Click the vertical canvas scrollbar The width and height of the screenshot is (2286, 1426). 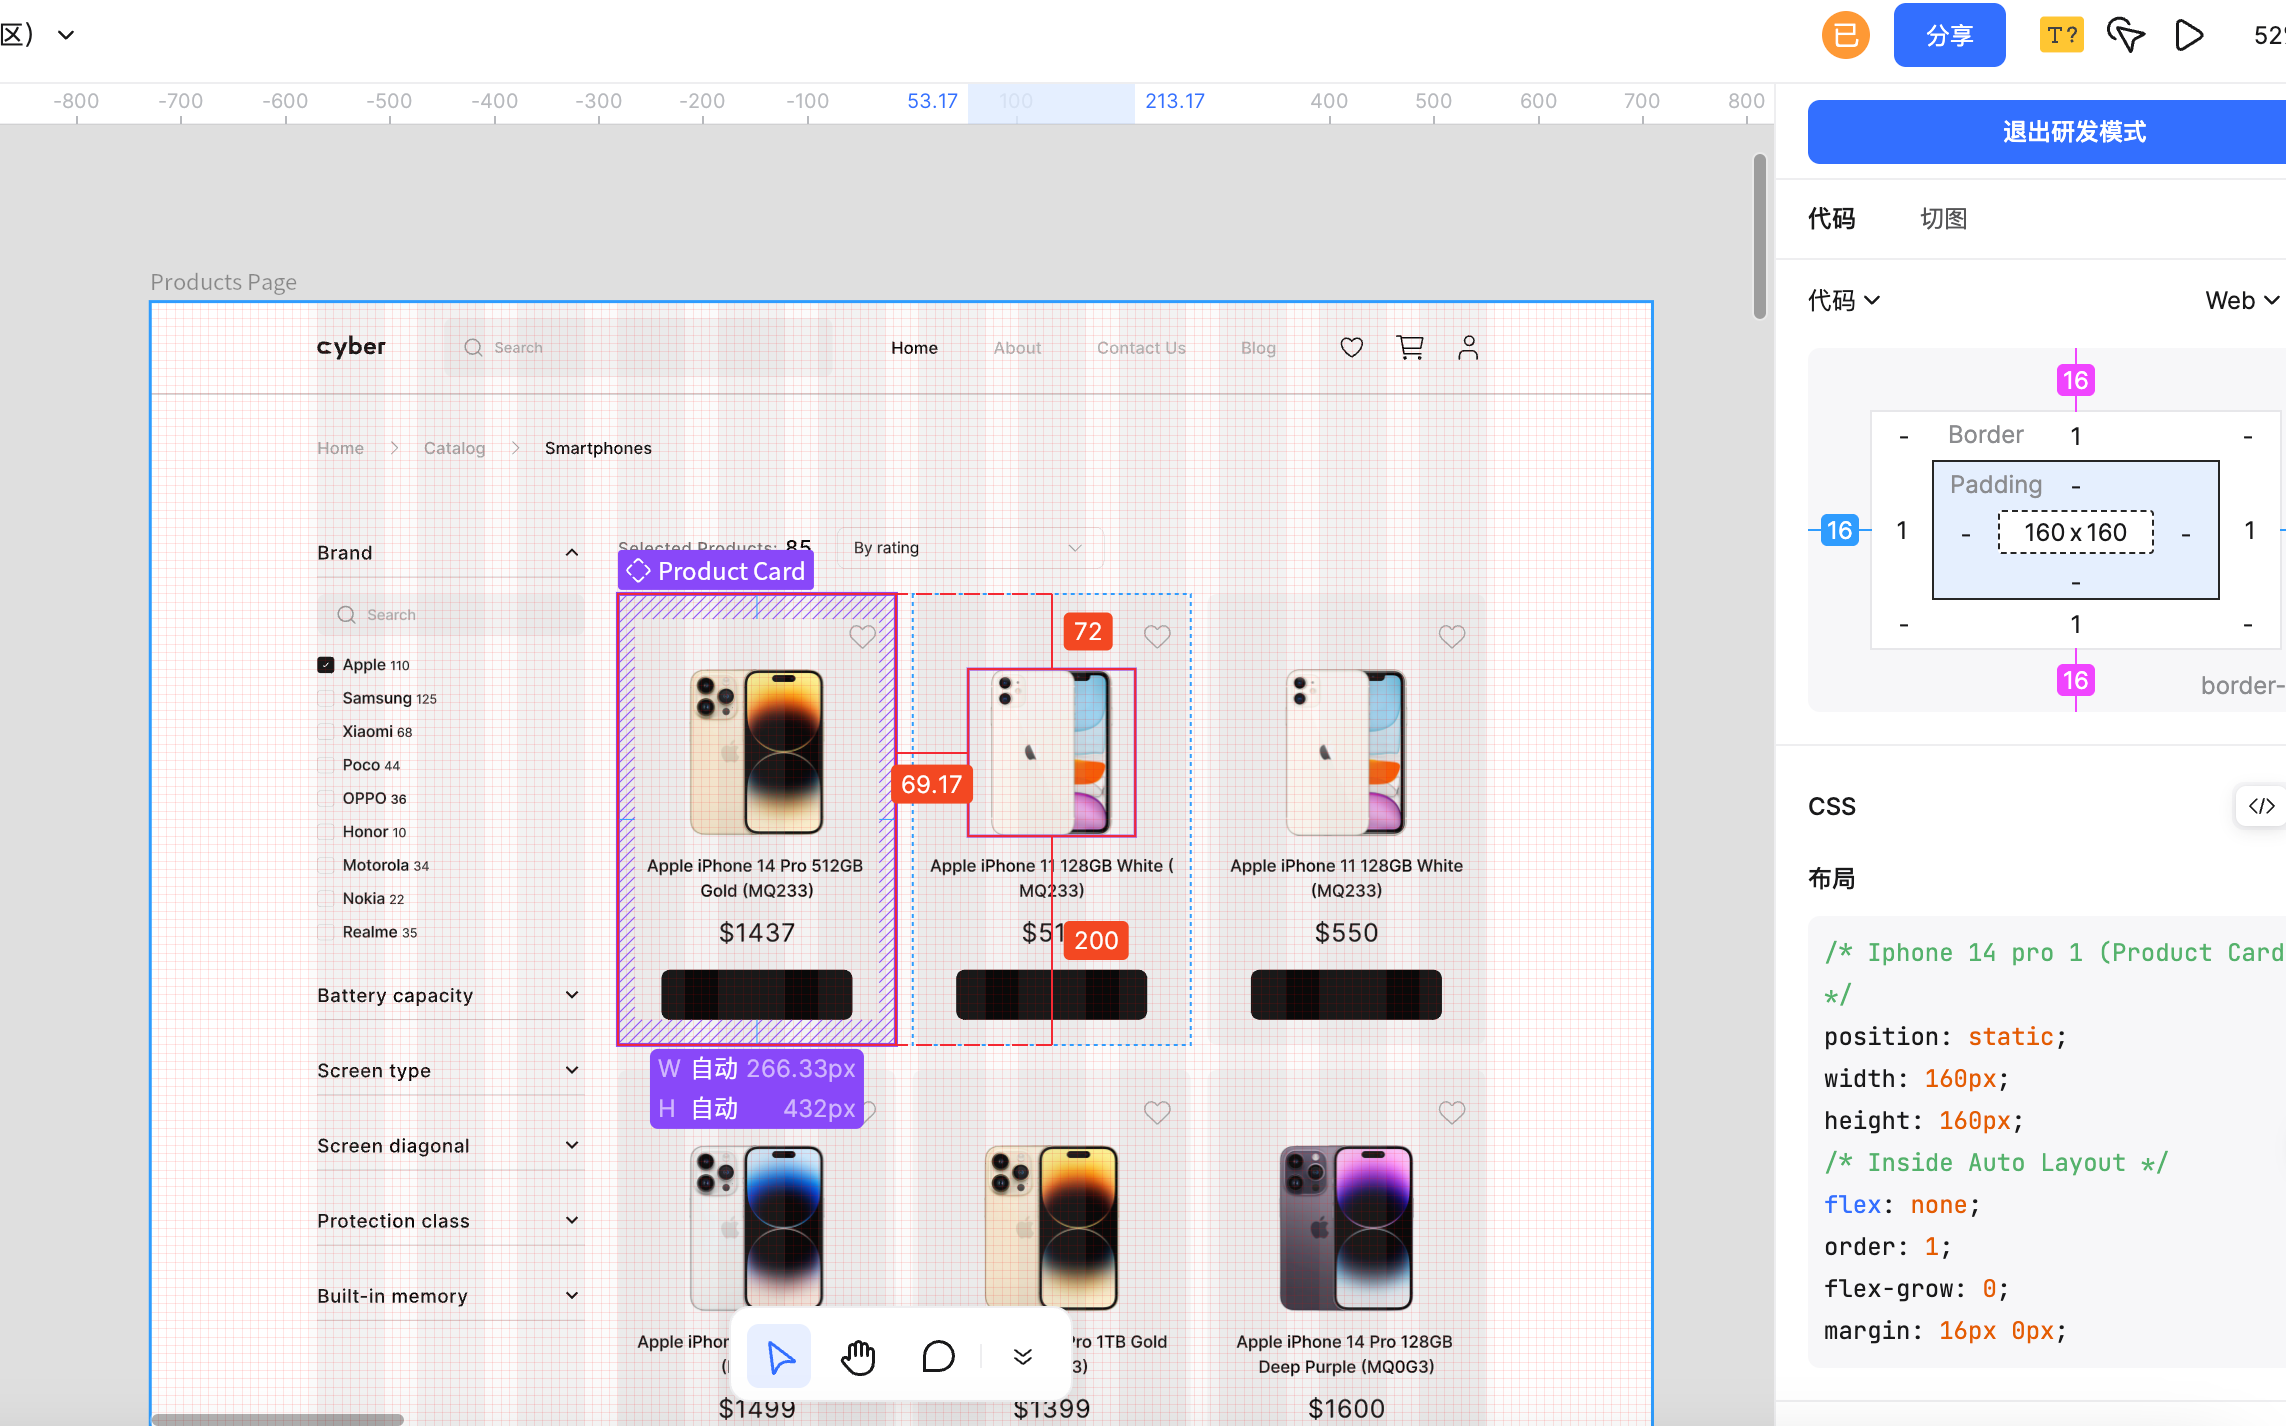tap(1760, 236)
